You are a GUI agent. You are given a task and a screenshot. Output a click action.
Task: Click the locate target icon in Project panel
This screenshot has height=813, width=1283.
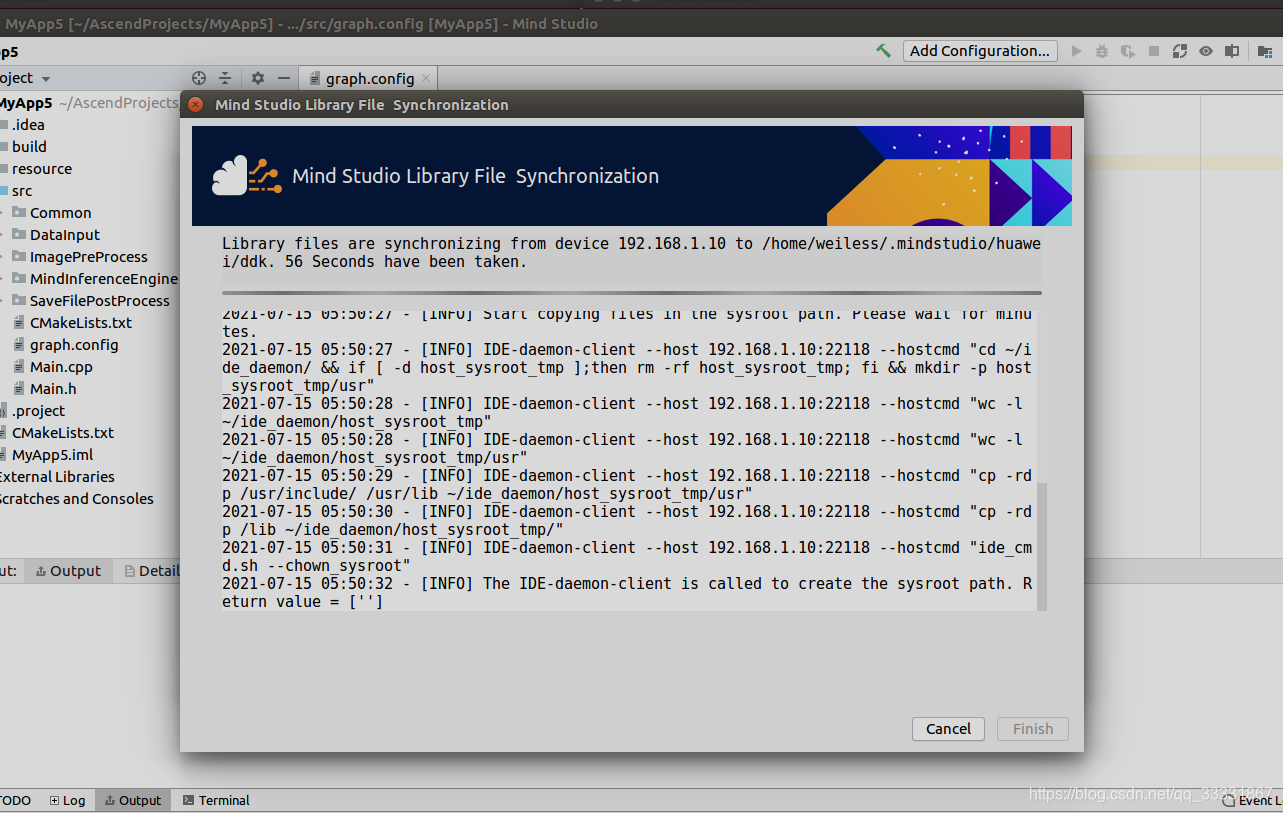click(x=198, y=78)
